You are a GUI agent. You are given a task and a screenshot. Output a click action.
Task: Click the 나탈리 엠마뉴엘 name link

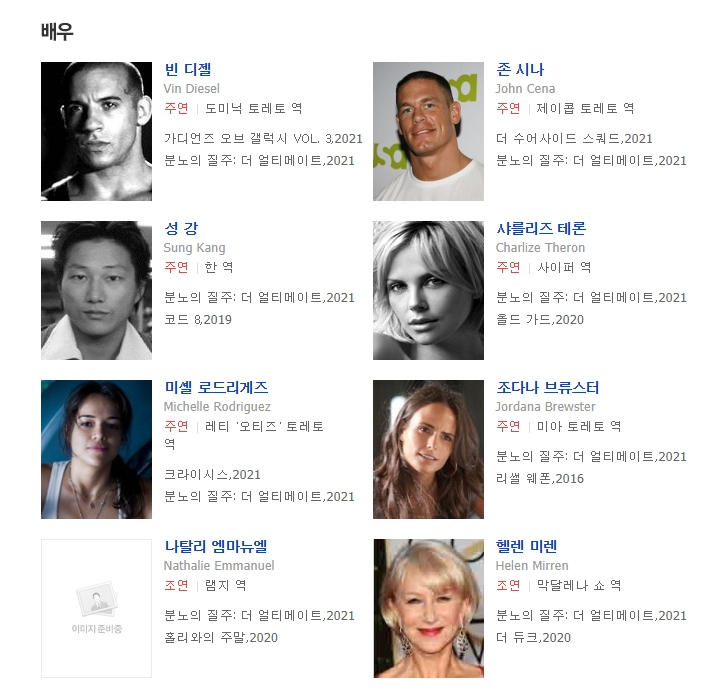tap(216, 547)
